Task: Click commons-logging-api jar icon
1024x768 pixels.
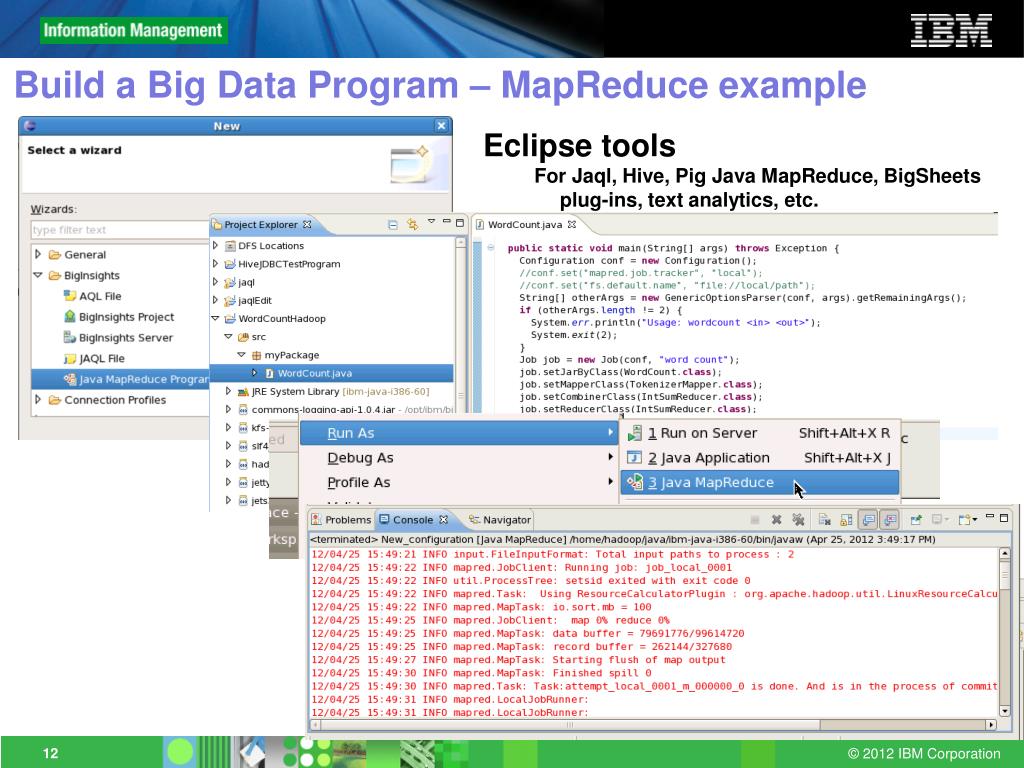Action: pos(243,410)
